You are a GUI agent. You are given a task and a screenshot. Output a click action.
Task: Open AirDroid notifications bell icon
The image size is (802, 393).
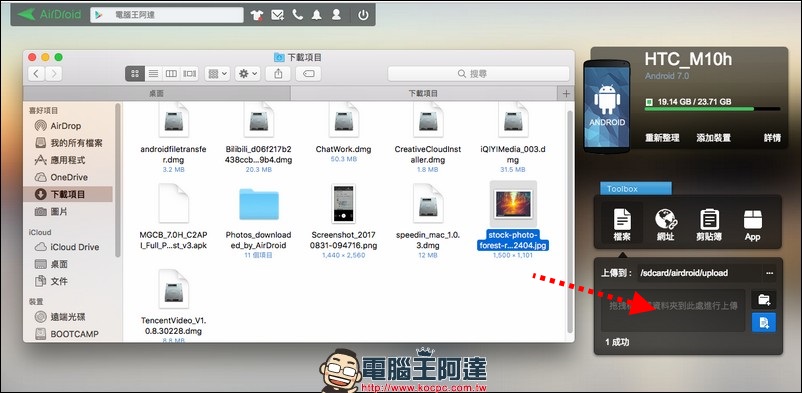[317, 15]
